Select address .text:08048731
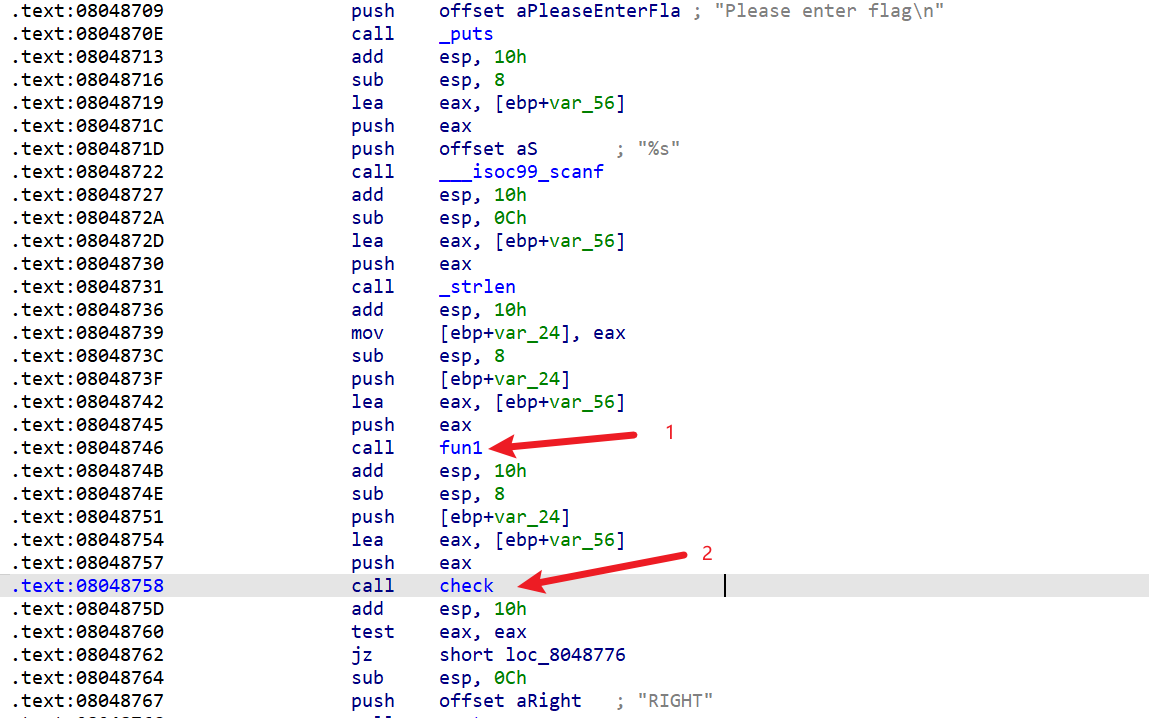Screen dimensions: 1149x718 (x=87, y=286)
